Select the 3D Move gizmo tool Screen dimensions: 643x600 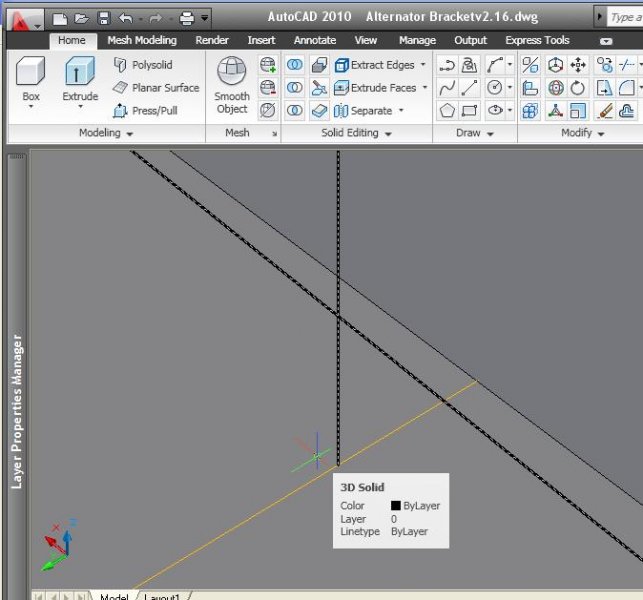pyautogui.click(x=555, y=65)
